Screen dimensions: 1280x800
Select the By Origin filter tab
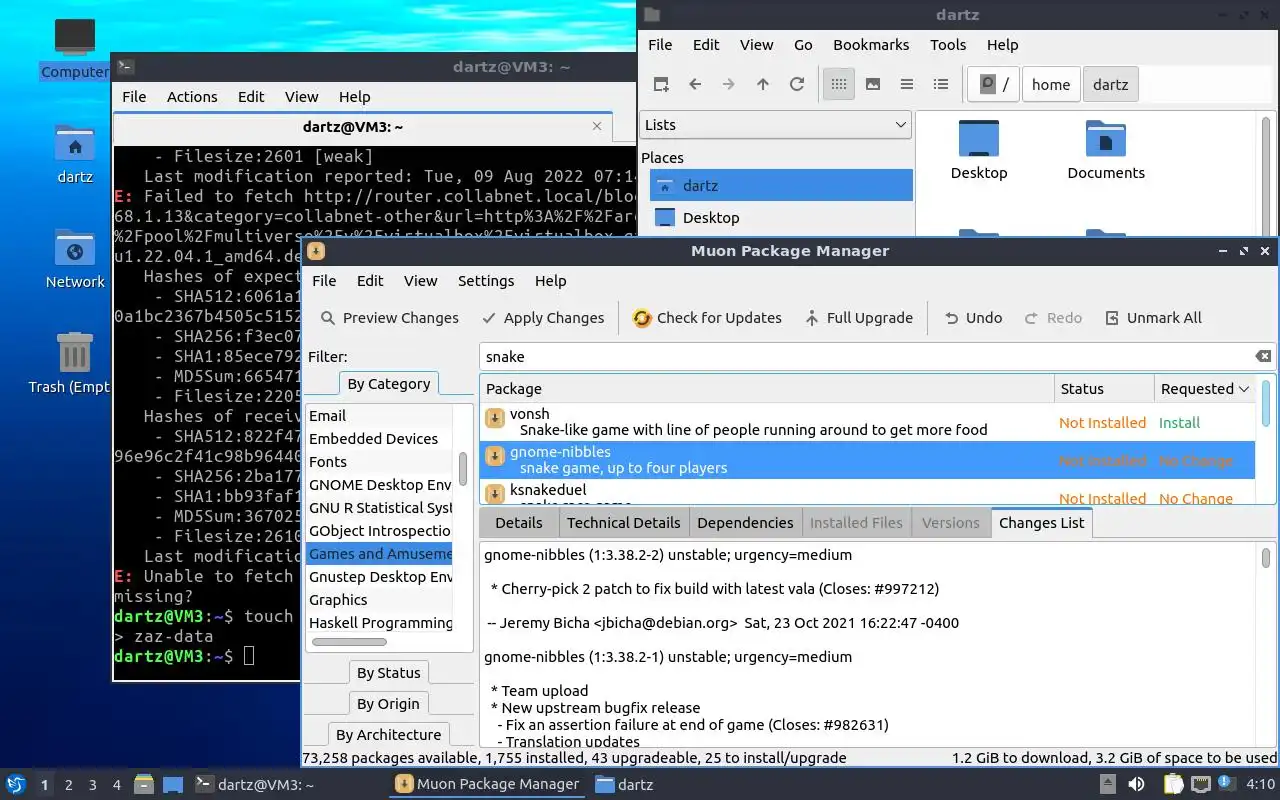(389, 704)
